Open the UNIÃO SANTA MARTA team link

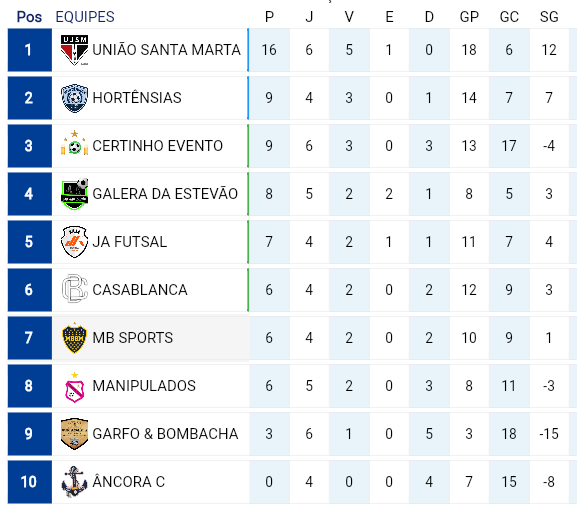point(166,50)
